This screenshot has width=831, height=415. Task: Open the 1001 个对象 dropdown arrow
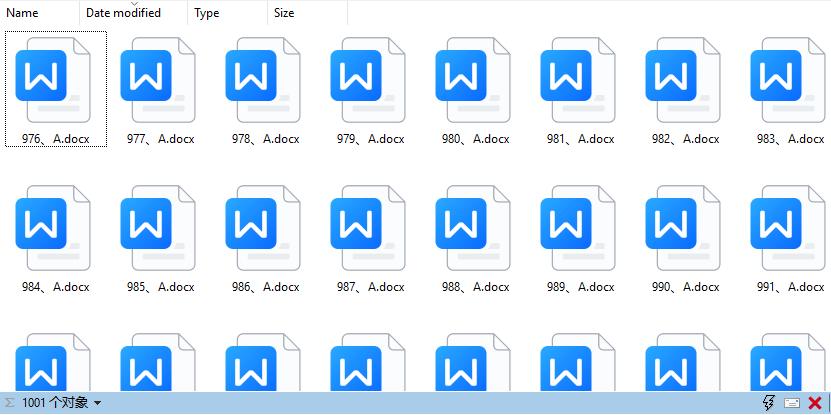pyautogui.click(x=97, y=403)
